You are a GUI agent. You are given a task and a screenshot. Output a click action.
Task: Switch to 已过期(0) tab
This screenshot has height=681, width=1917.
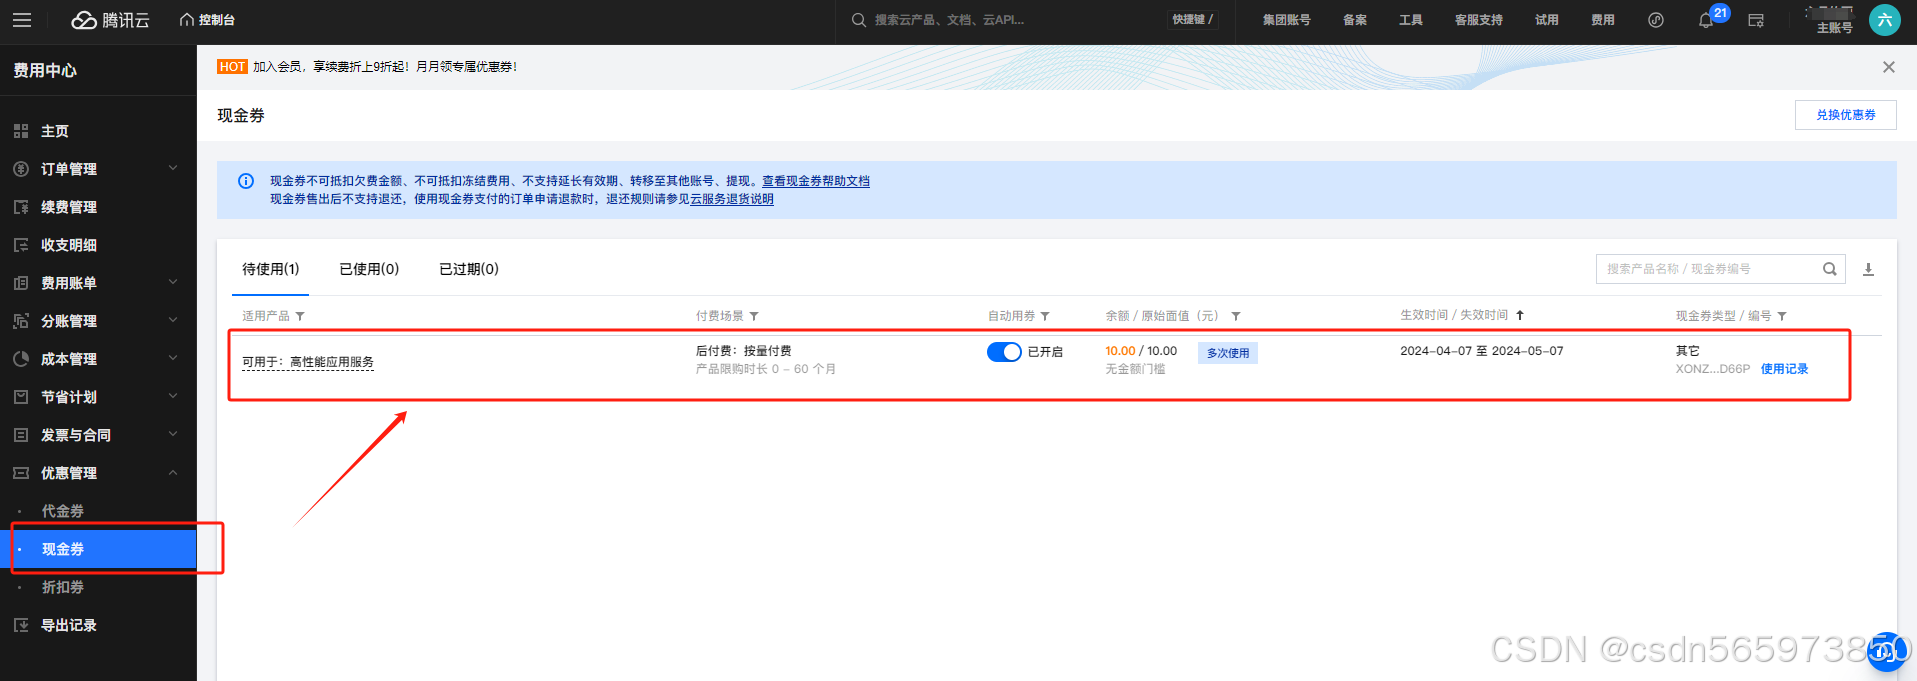tap(469, 269)
